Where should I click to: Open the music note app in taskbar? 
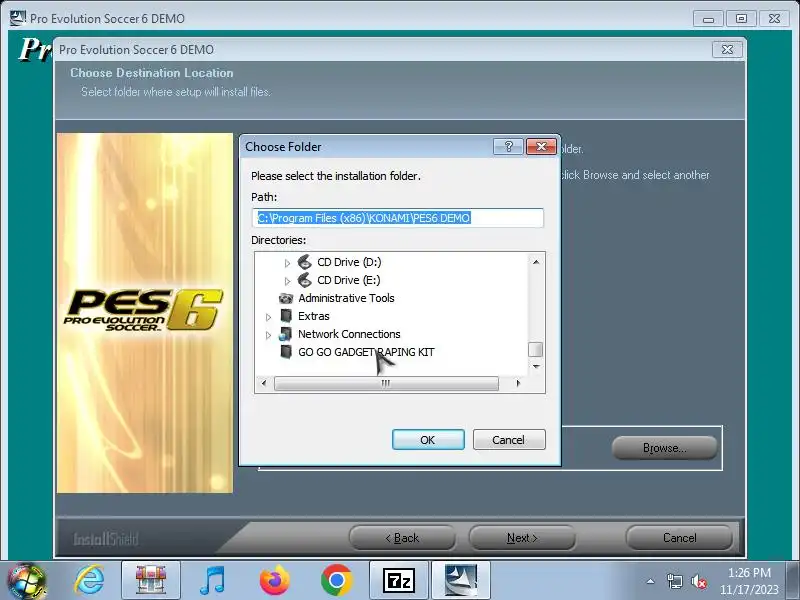coord(212,581)
